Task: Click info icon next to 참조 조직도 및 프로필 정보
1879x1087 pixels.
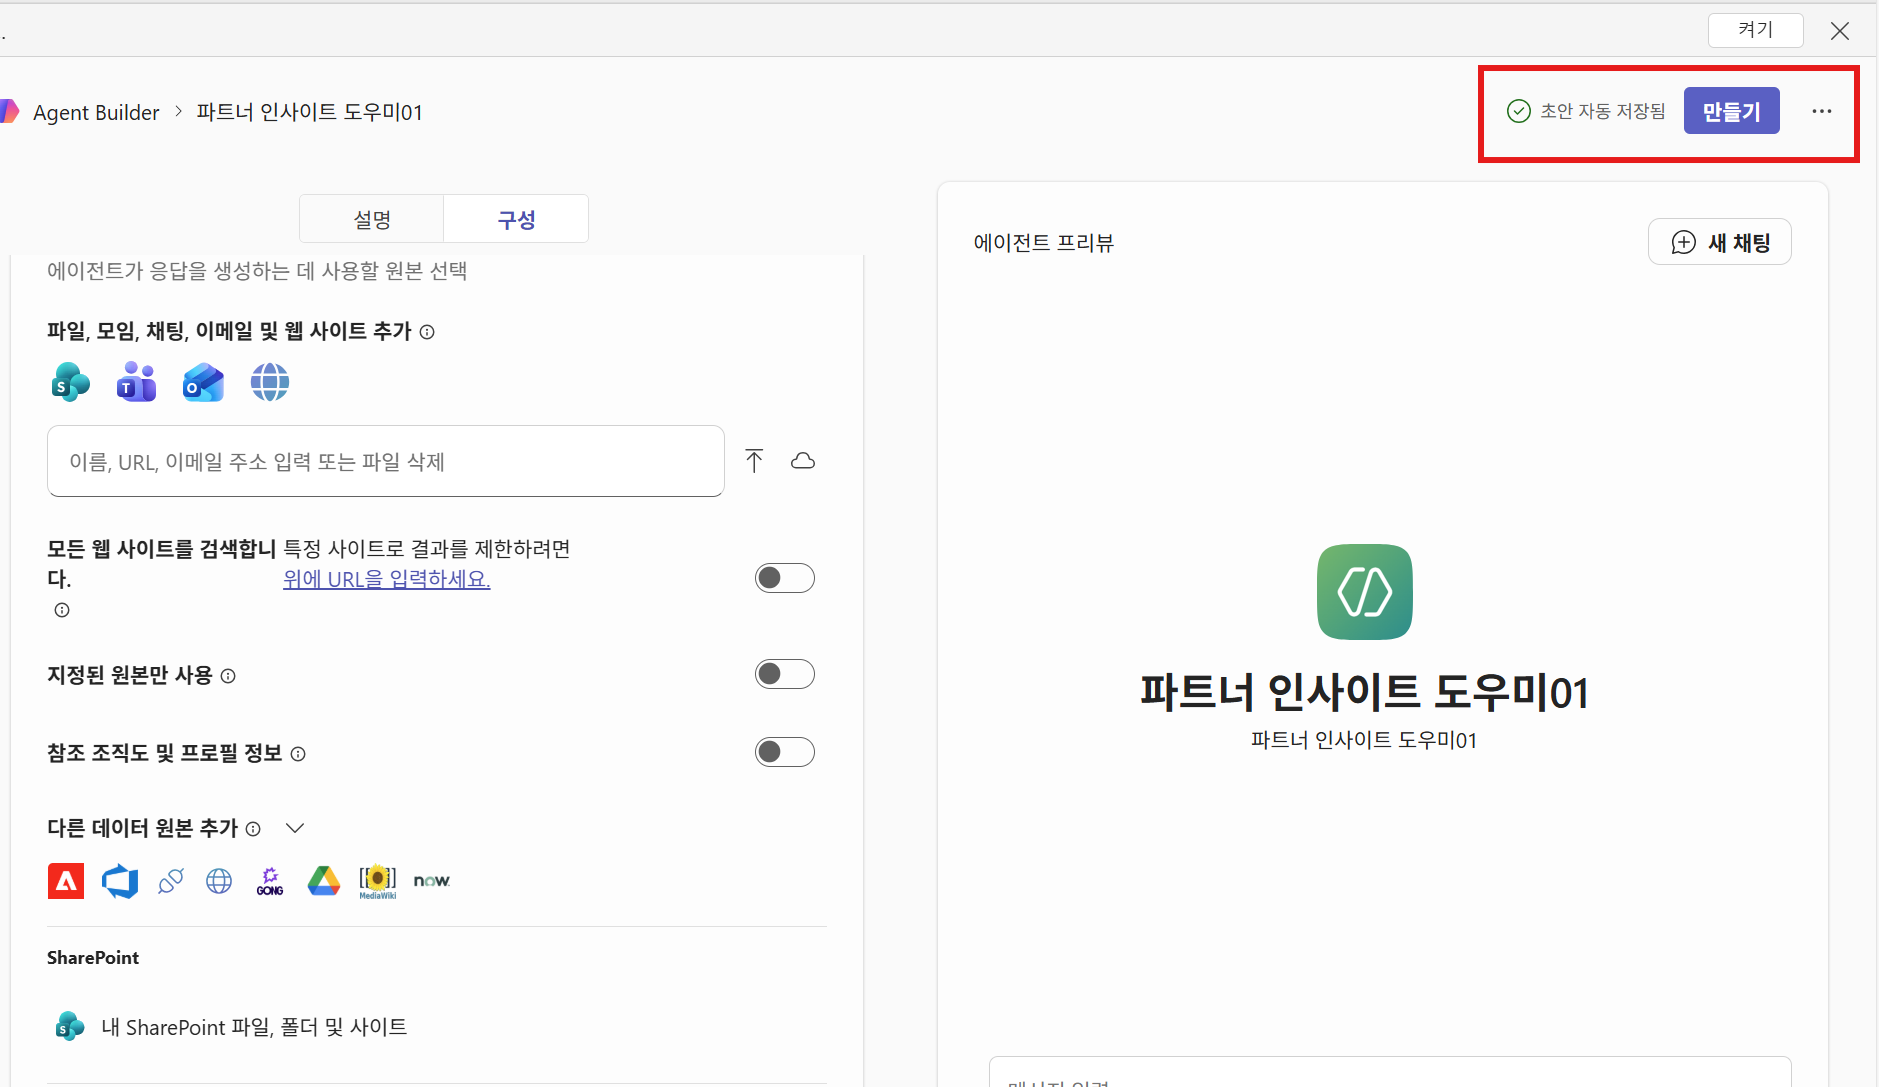Action: pos(298,754)
